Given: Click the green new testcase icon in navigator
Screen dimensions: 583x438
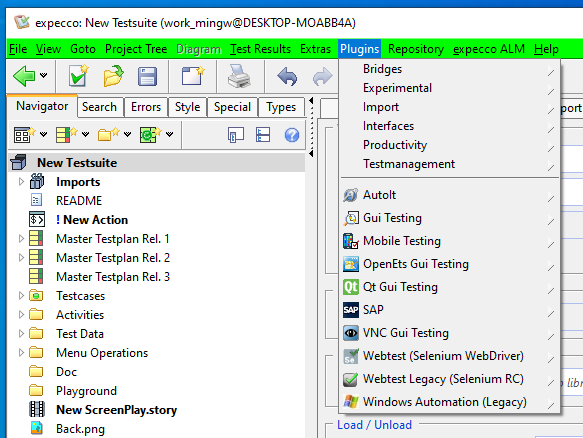Looking at the screenshot, I should (150, 134).
